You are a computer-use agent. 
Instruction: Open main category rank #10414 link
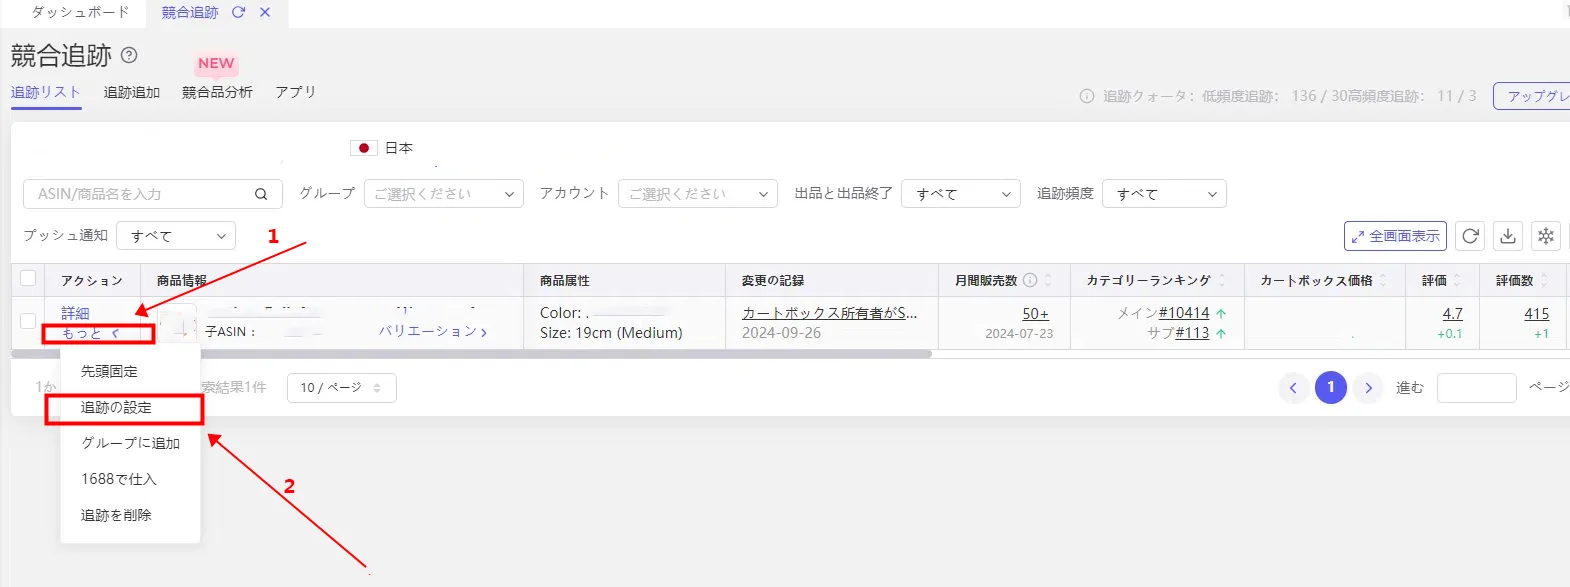point(1184,313)
